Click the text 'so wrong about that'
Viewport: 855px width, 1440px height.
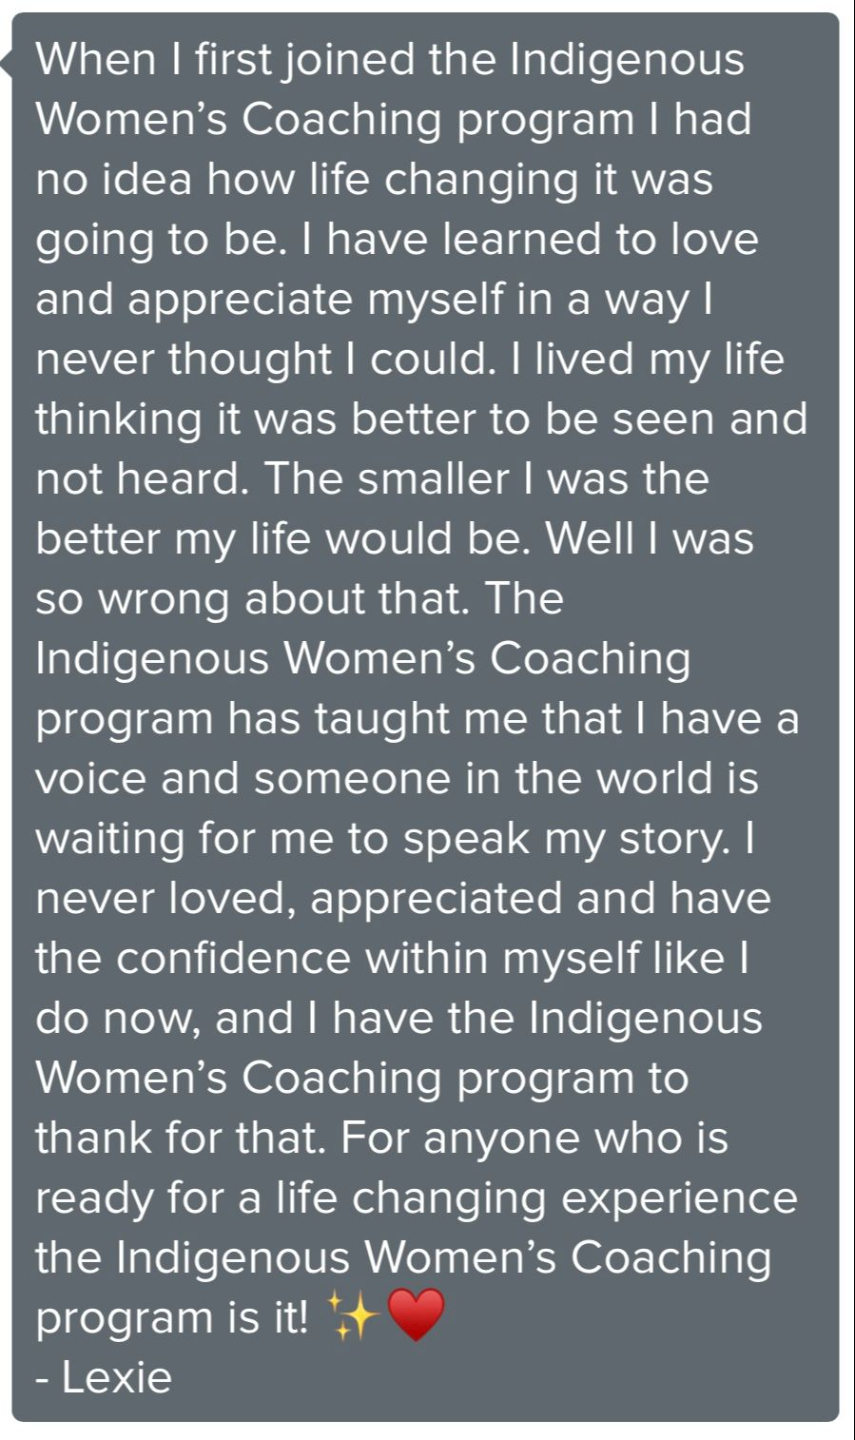click(254, 599)
